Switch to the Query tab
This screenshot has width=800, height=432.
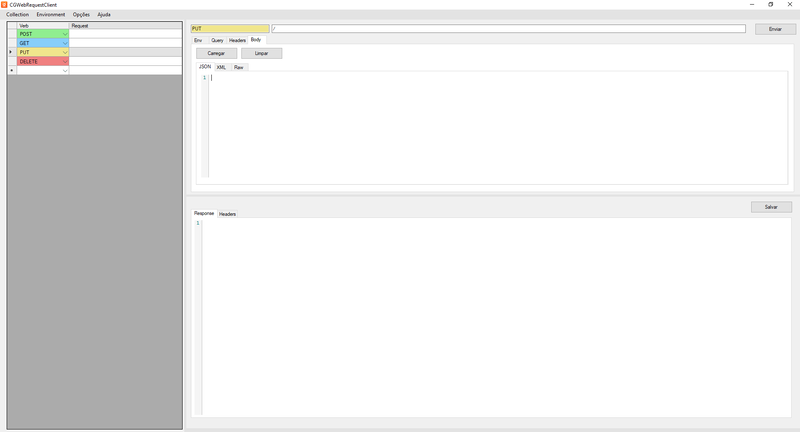217,40
